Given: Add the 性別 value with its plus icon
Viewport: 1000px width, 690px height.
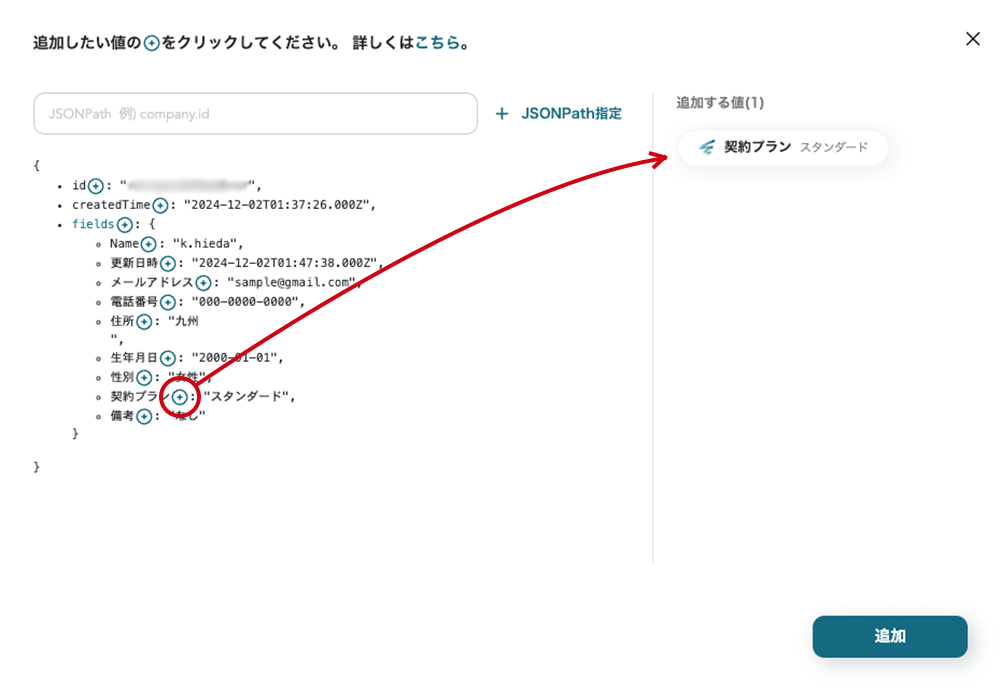Looking at the screenshot, I should 144,378.
